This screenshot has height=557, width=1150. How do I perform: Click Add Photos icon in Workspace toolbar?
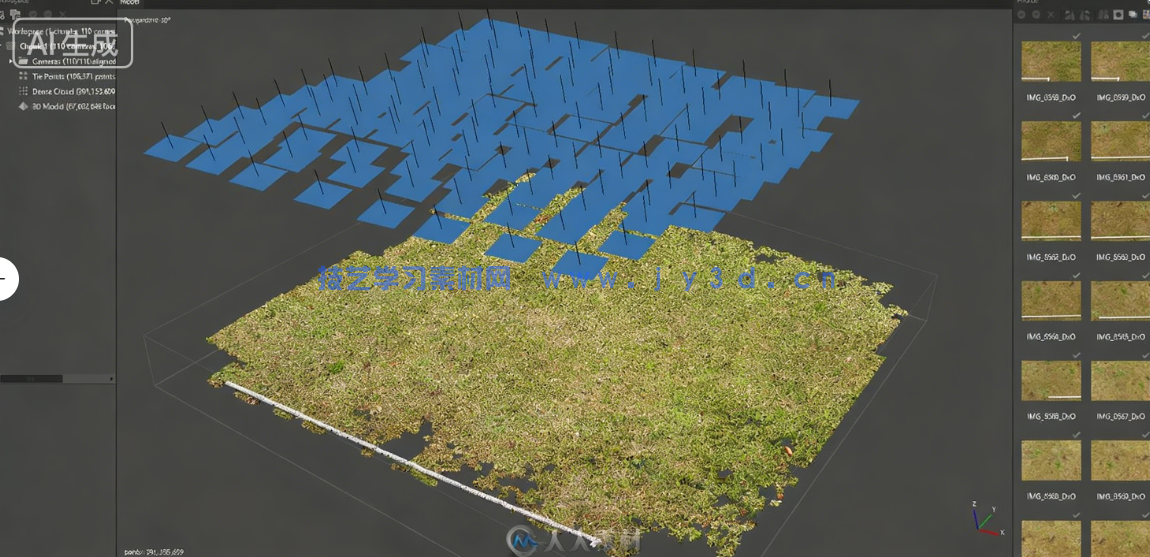16,15
